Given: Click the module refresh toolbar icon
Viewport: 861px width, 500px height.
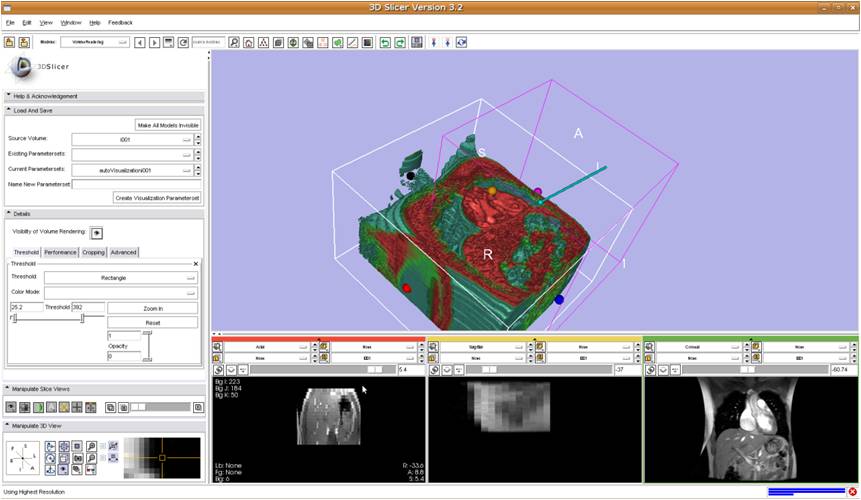Looking at the screenshot, I should click(x=183, y=42).
